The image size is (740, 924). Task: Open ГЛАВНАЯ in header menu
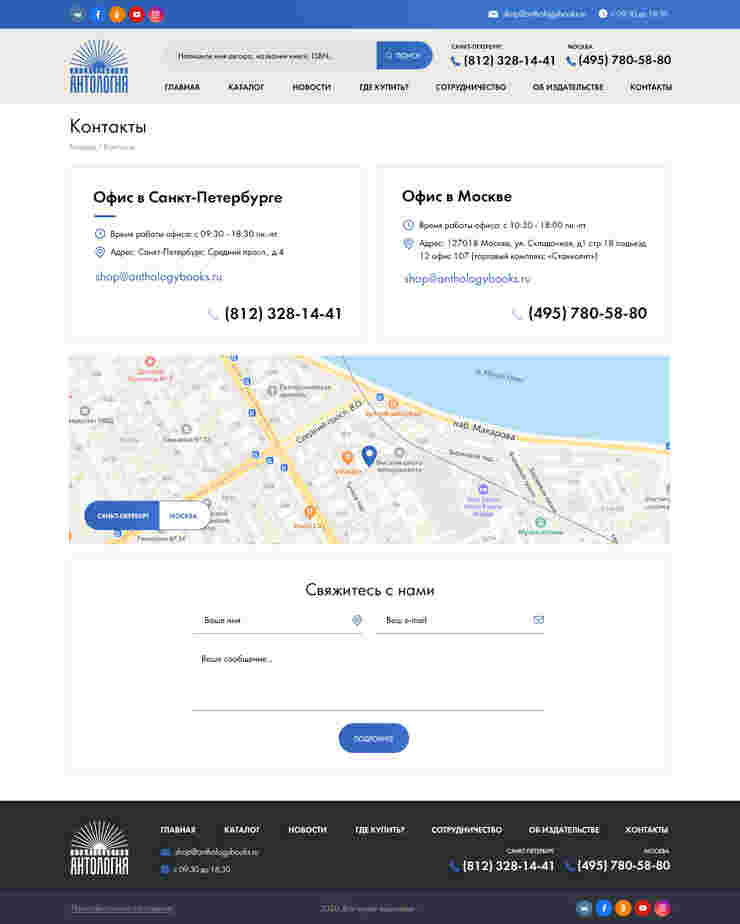tap(182, 87)
